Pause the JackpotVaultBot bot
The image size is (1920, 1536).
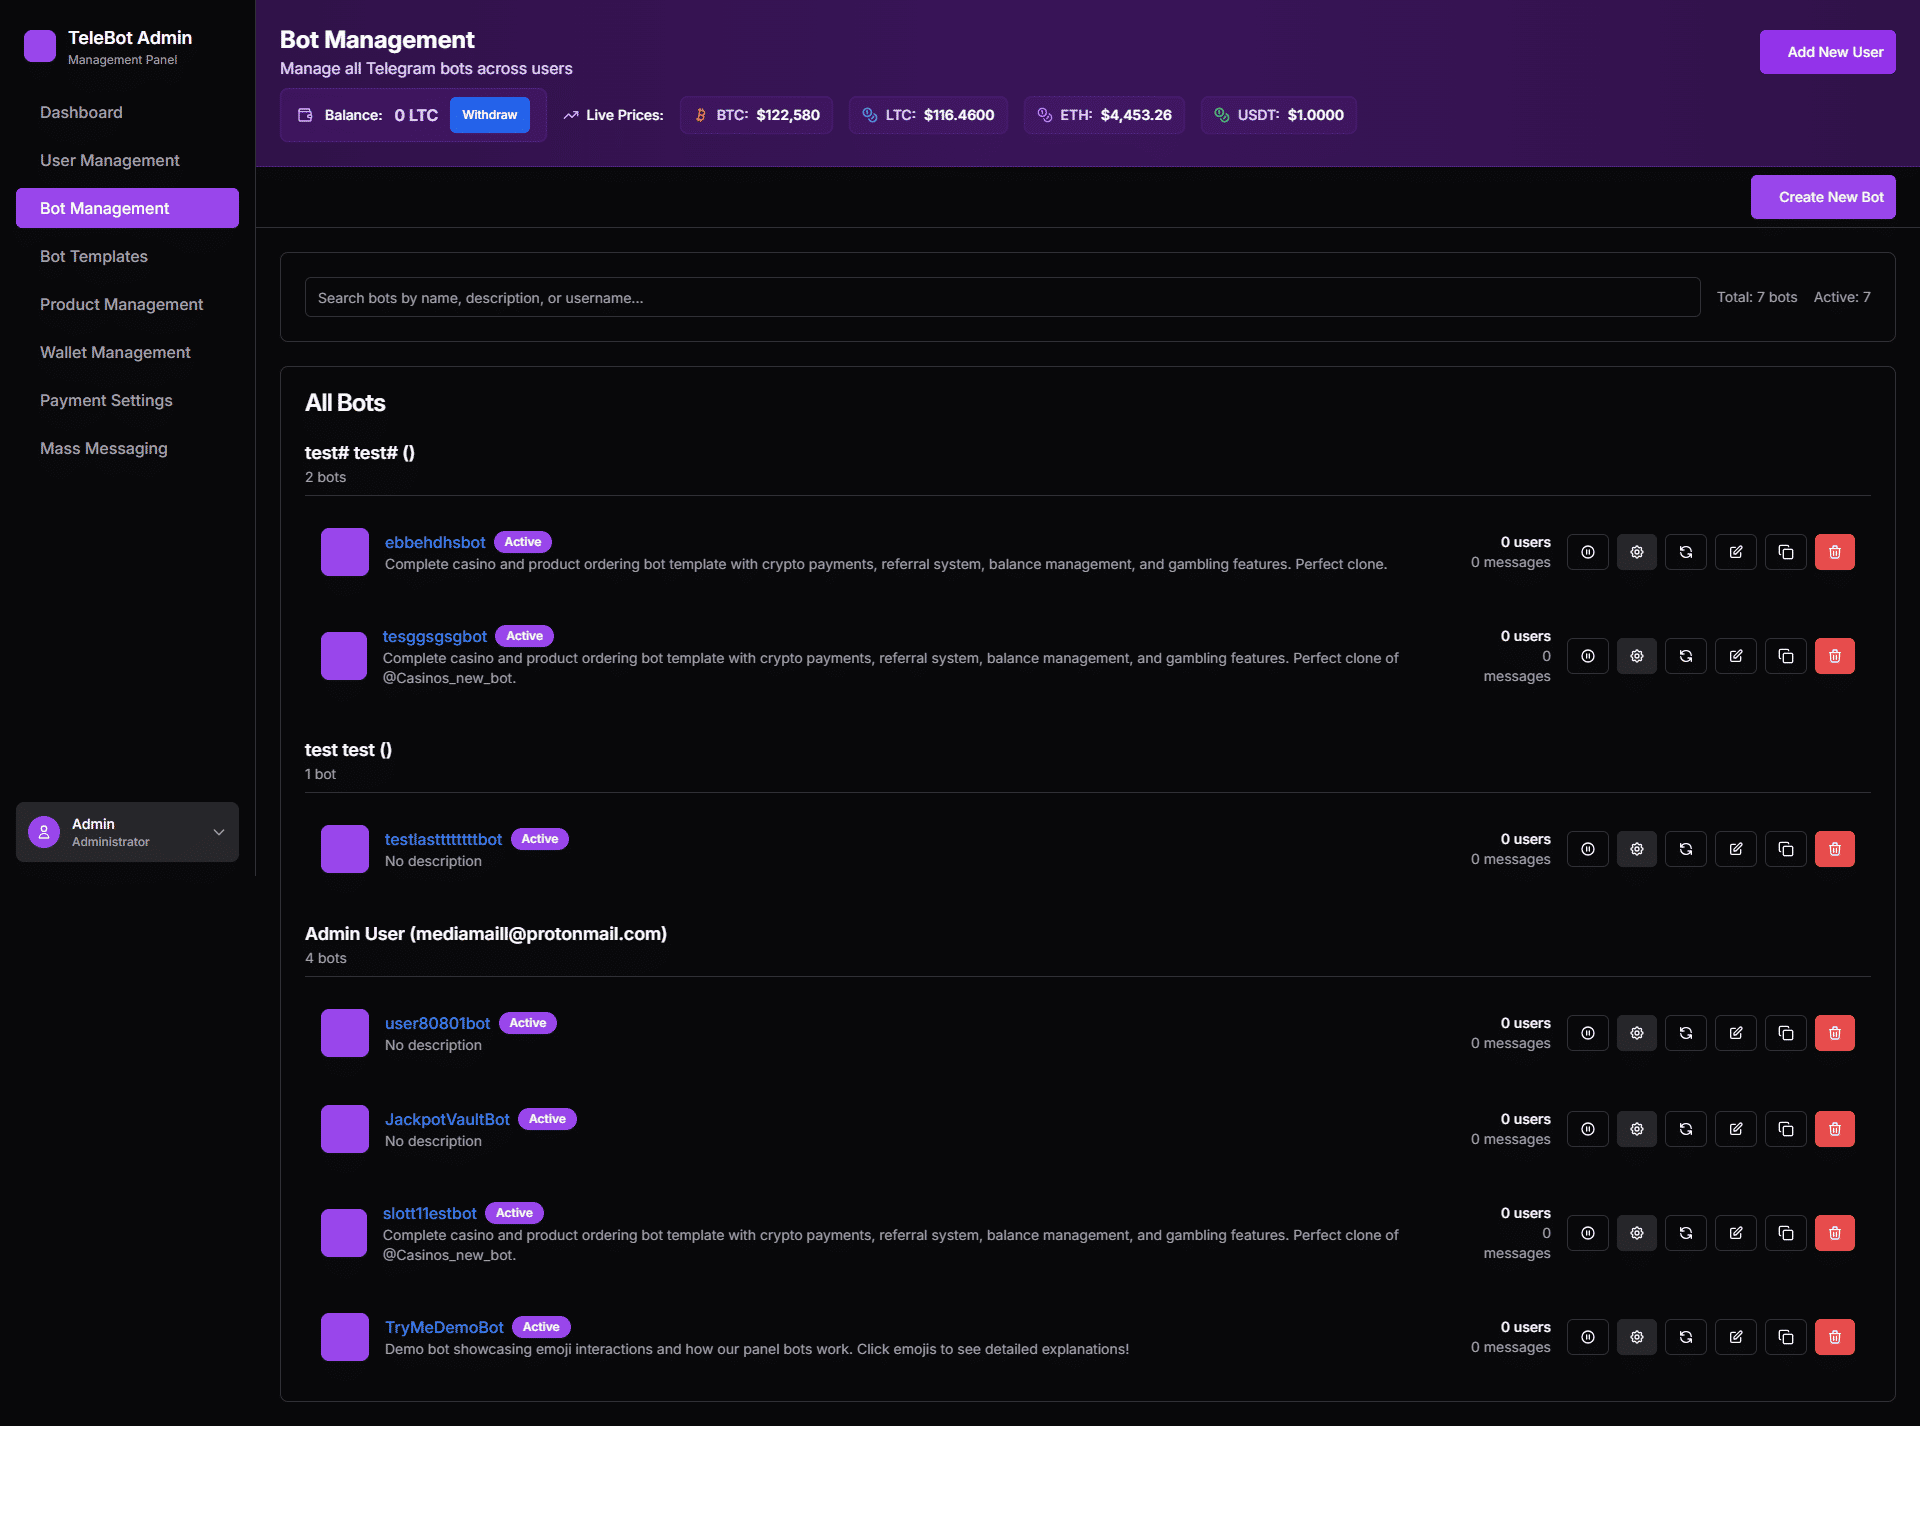point(1587,1129)
